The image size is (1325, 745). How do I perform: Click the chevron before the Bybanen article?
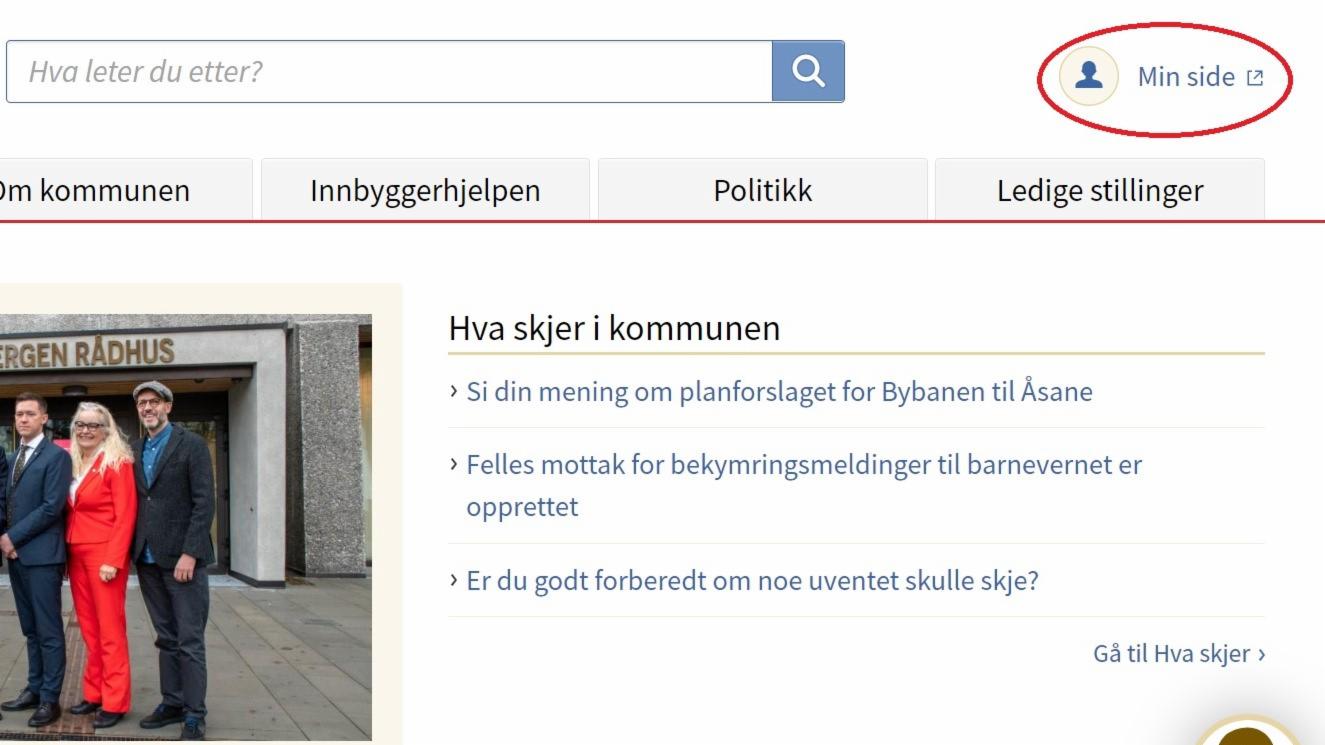pos(454,391)
